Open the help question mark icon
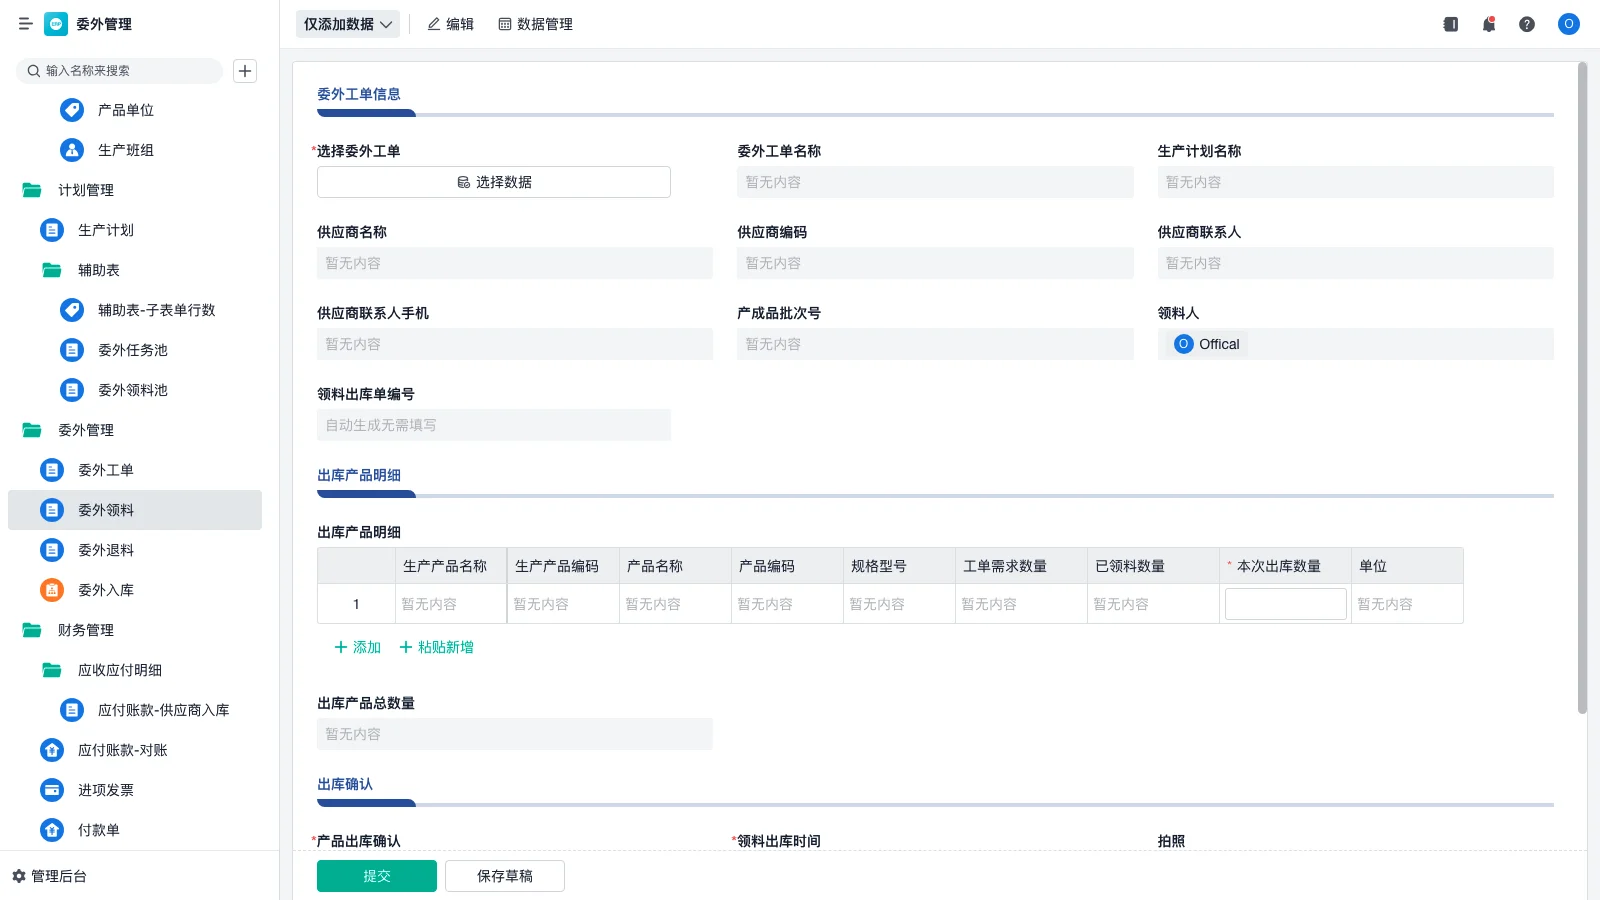The height and width of the screenshot is (900, 1600). coord(1527,24)
